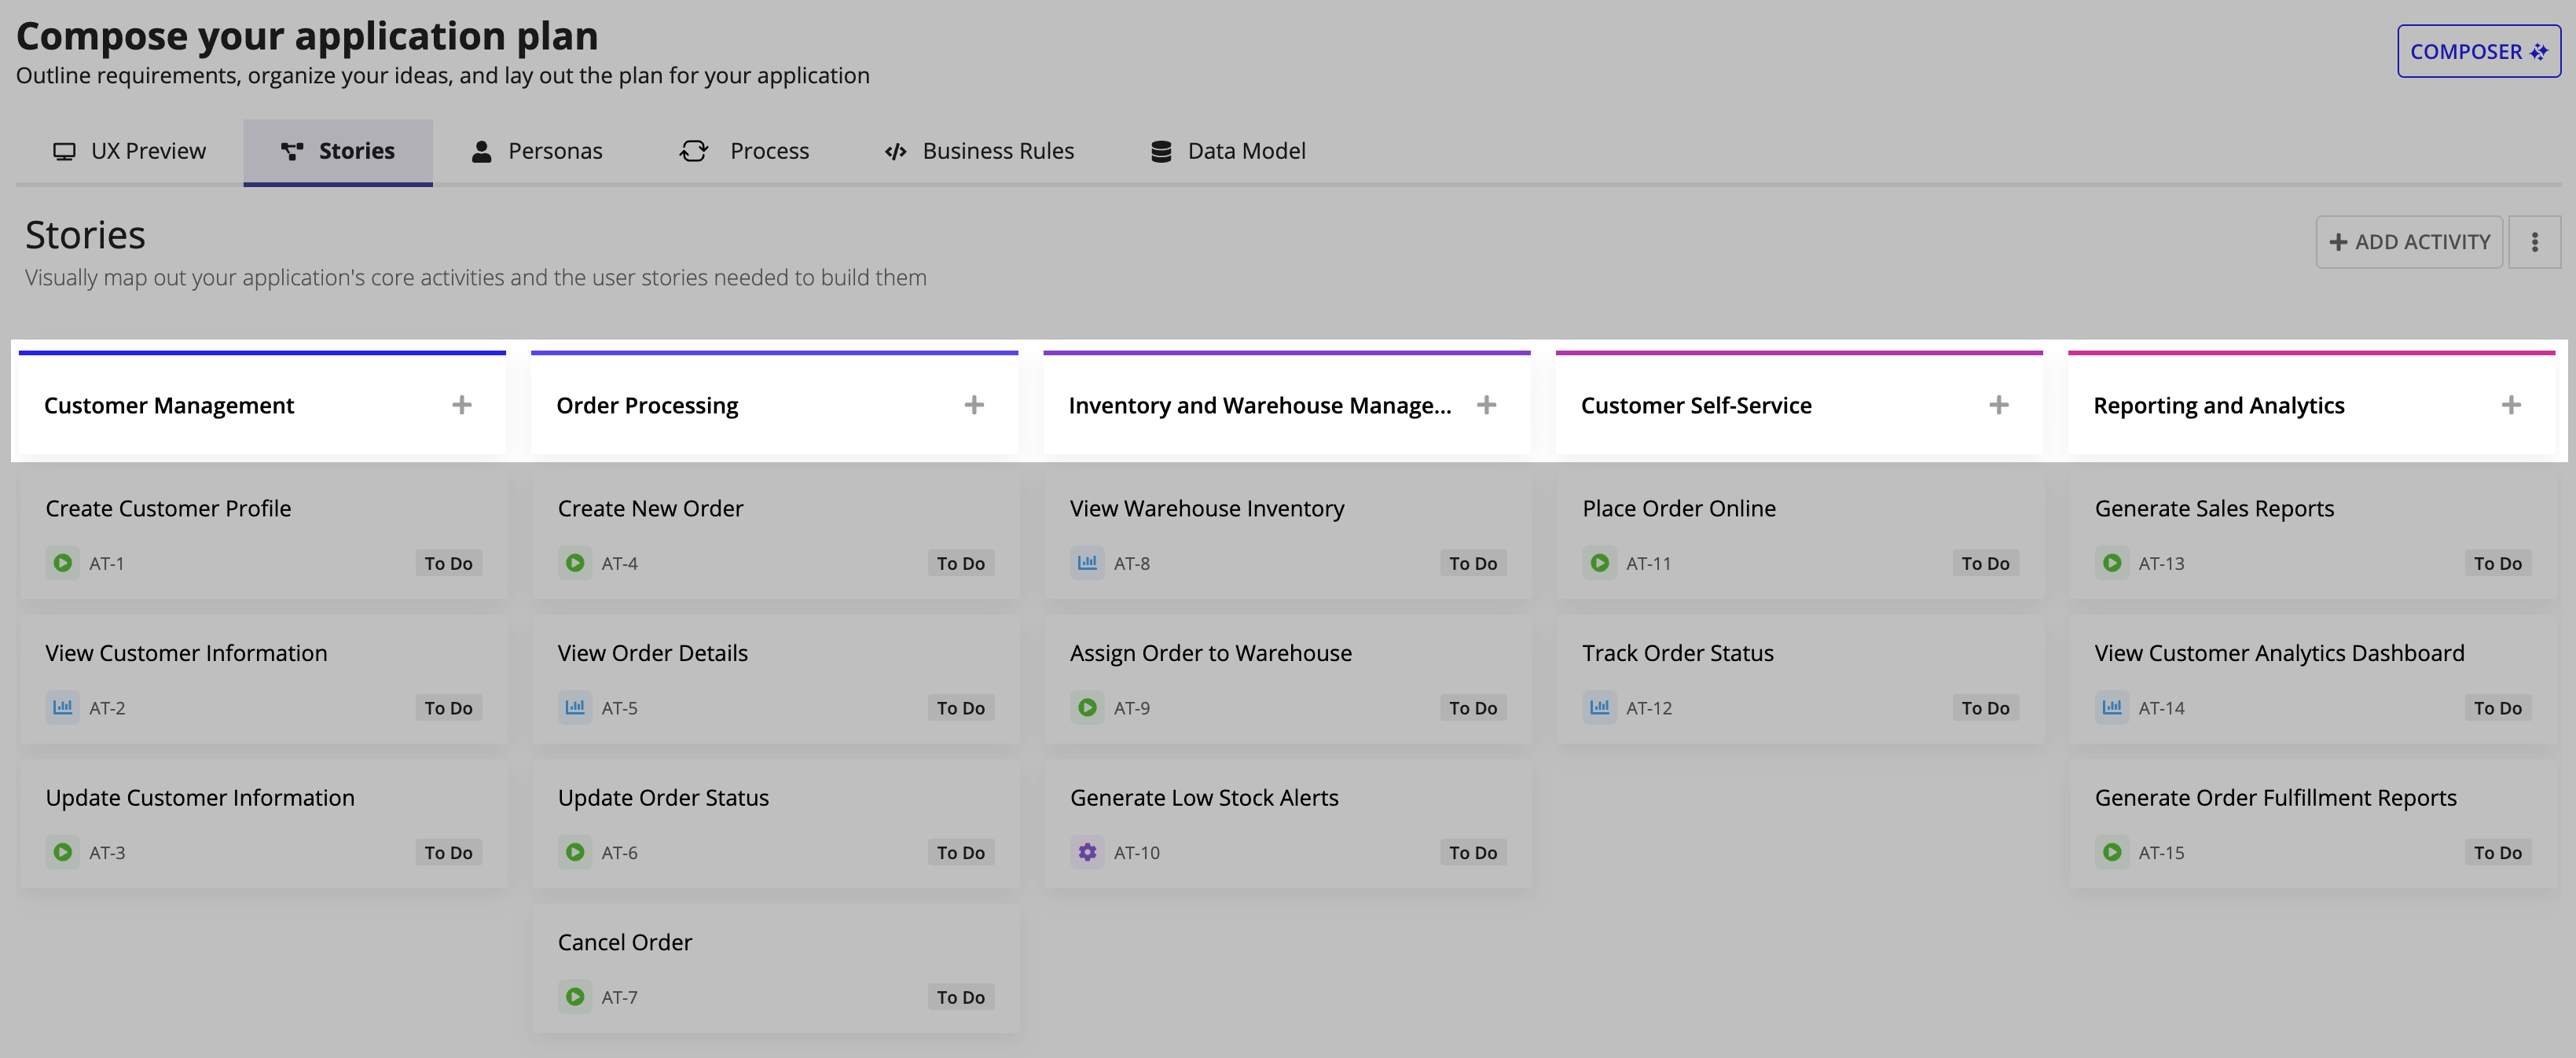Click chart icon next to AT-8
2576x1058 pixels.
pos(1087,563)
